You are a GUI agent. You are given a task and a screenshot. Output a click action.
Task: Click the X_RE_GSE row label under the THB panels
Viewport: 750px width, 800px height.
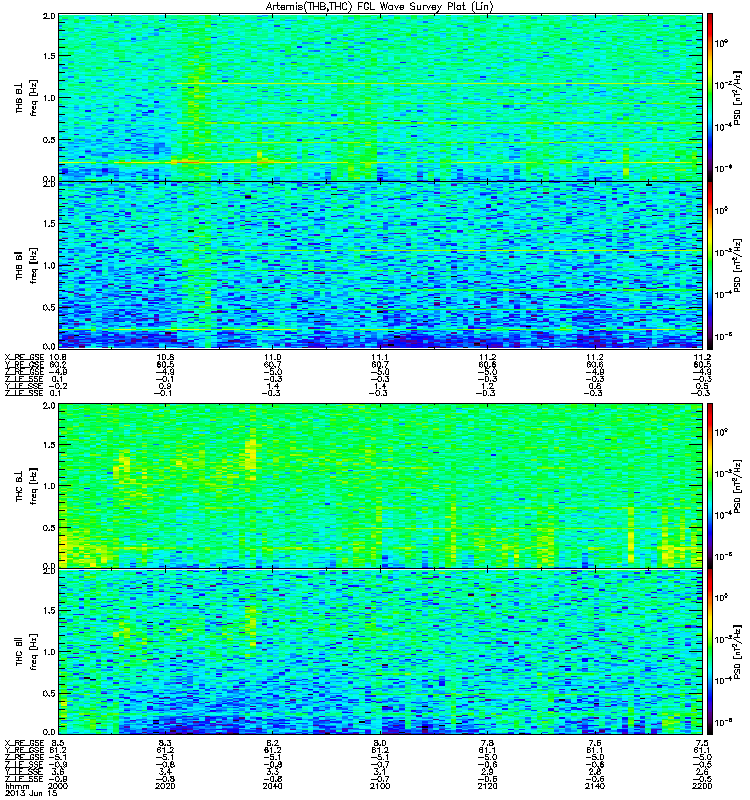[24, 357]
